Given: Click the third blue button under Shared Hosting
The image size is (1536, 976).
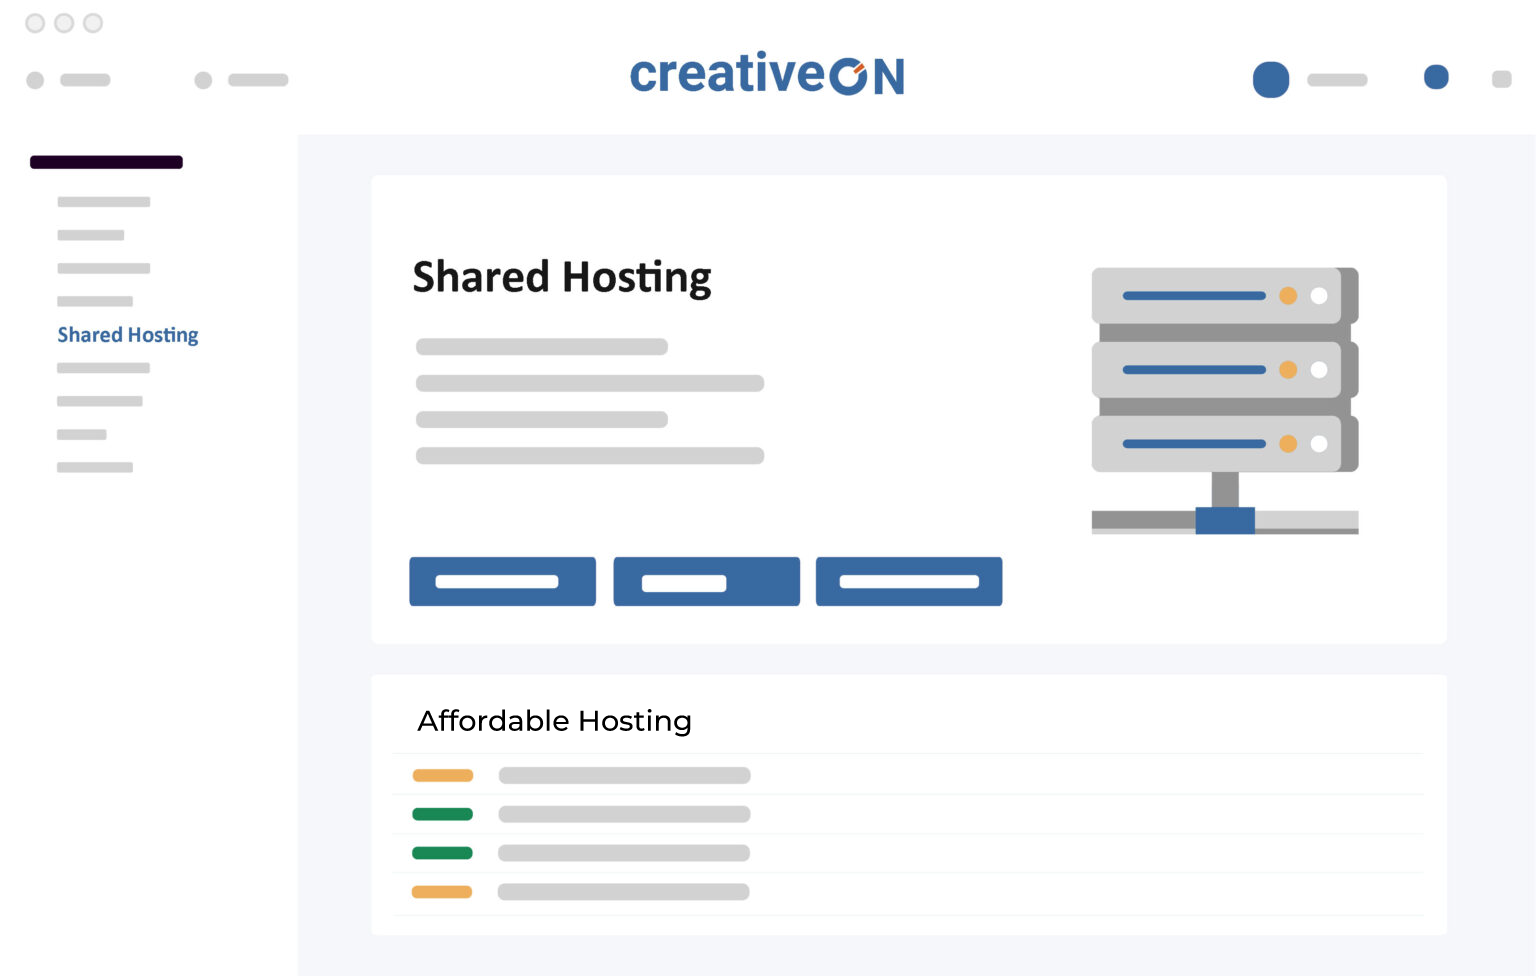Looking at the screenshot, I should 908,582.
